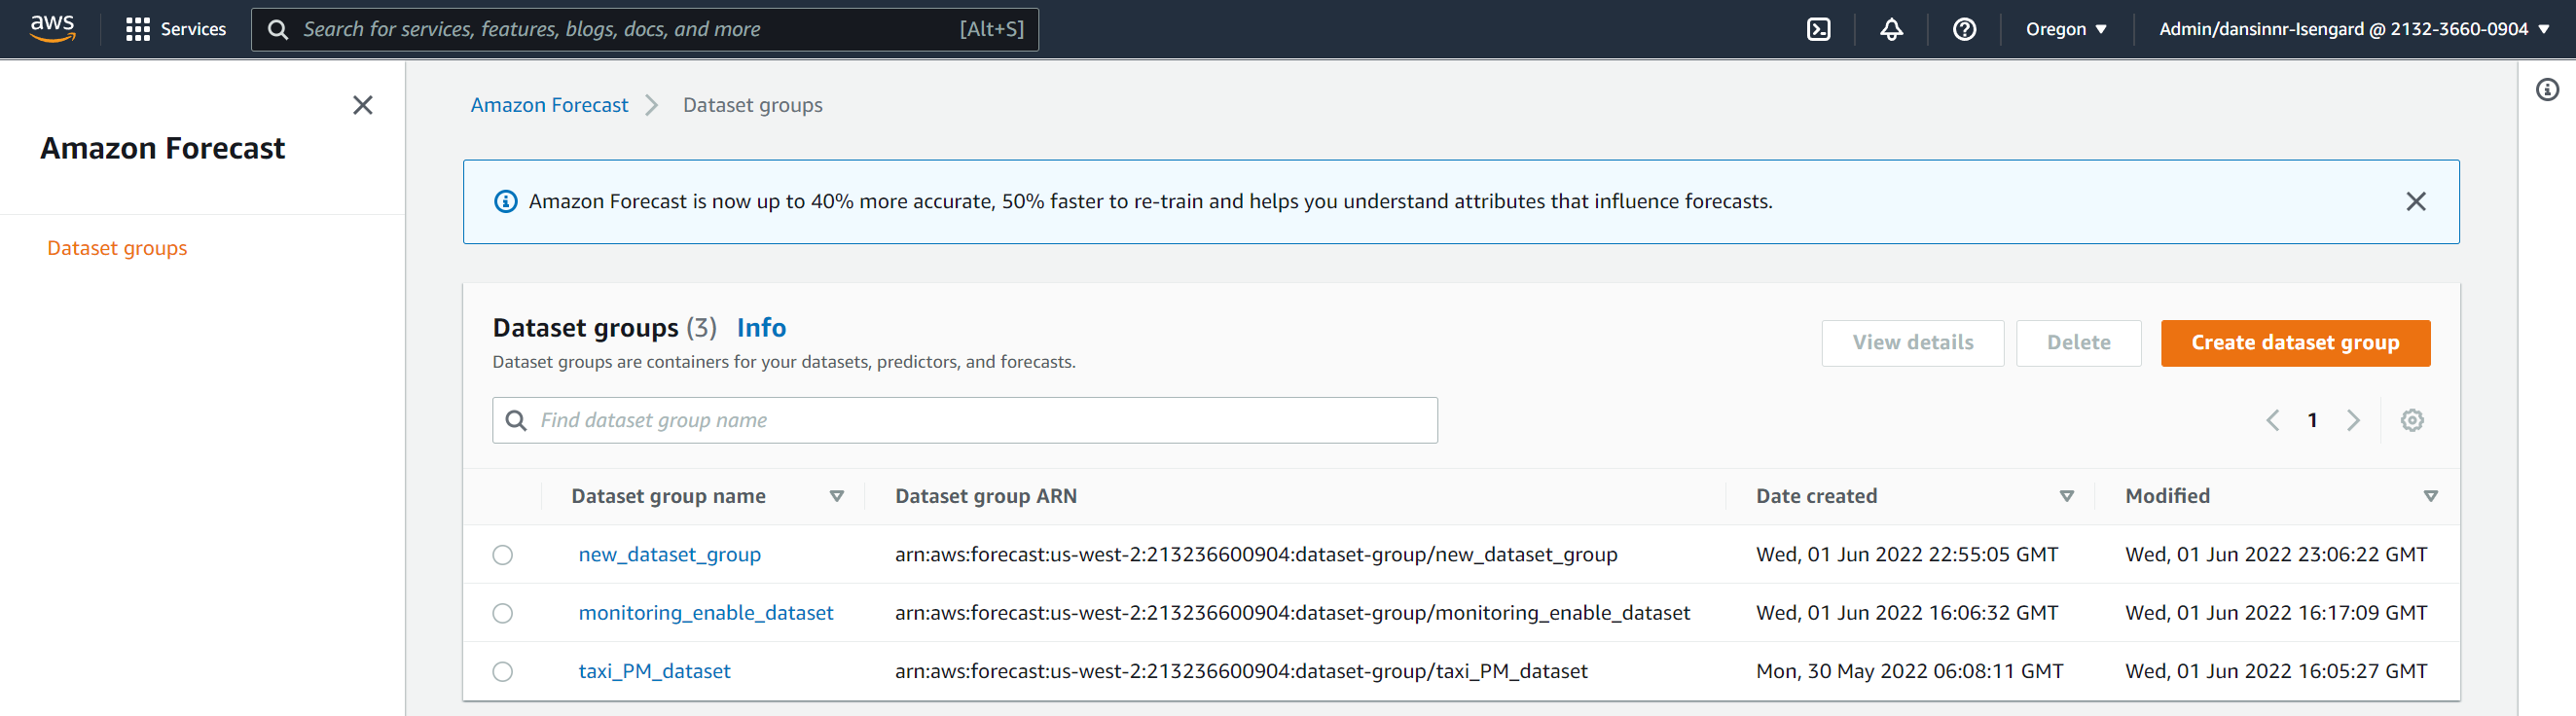This screenshot has width=2576, height=716.
Task: Open the Oregon region dropdown
Action: 2066,29
